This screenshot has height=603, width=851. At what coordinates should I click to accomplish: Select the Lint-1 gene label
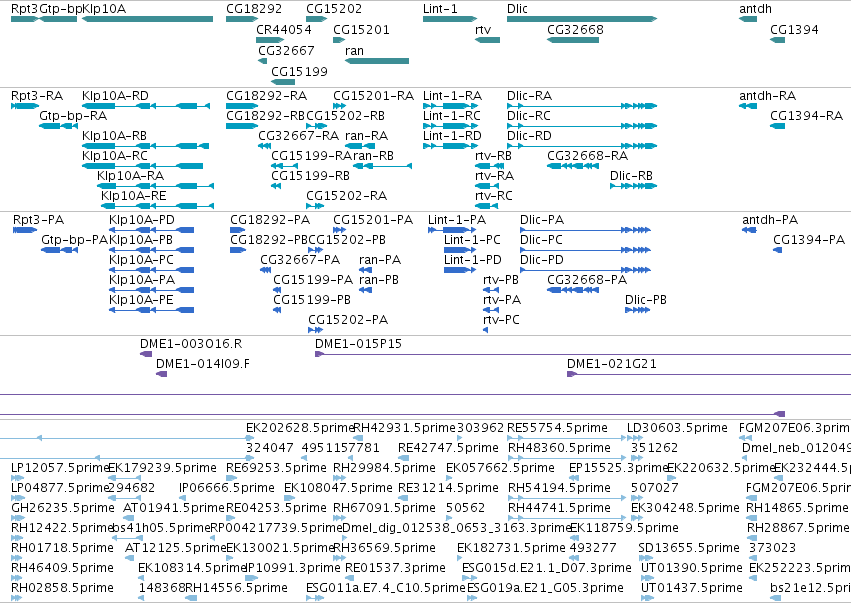tap(440, 9)
